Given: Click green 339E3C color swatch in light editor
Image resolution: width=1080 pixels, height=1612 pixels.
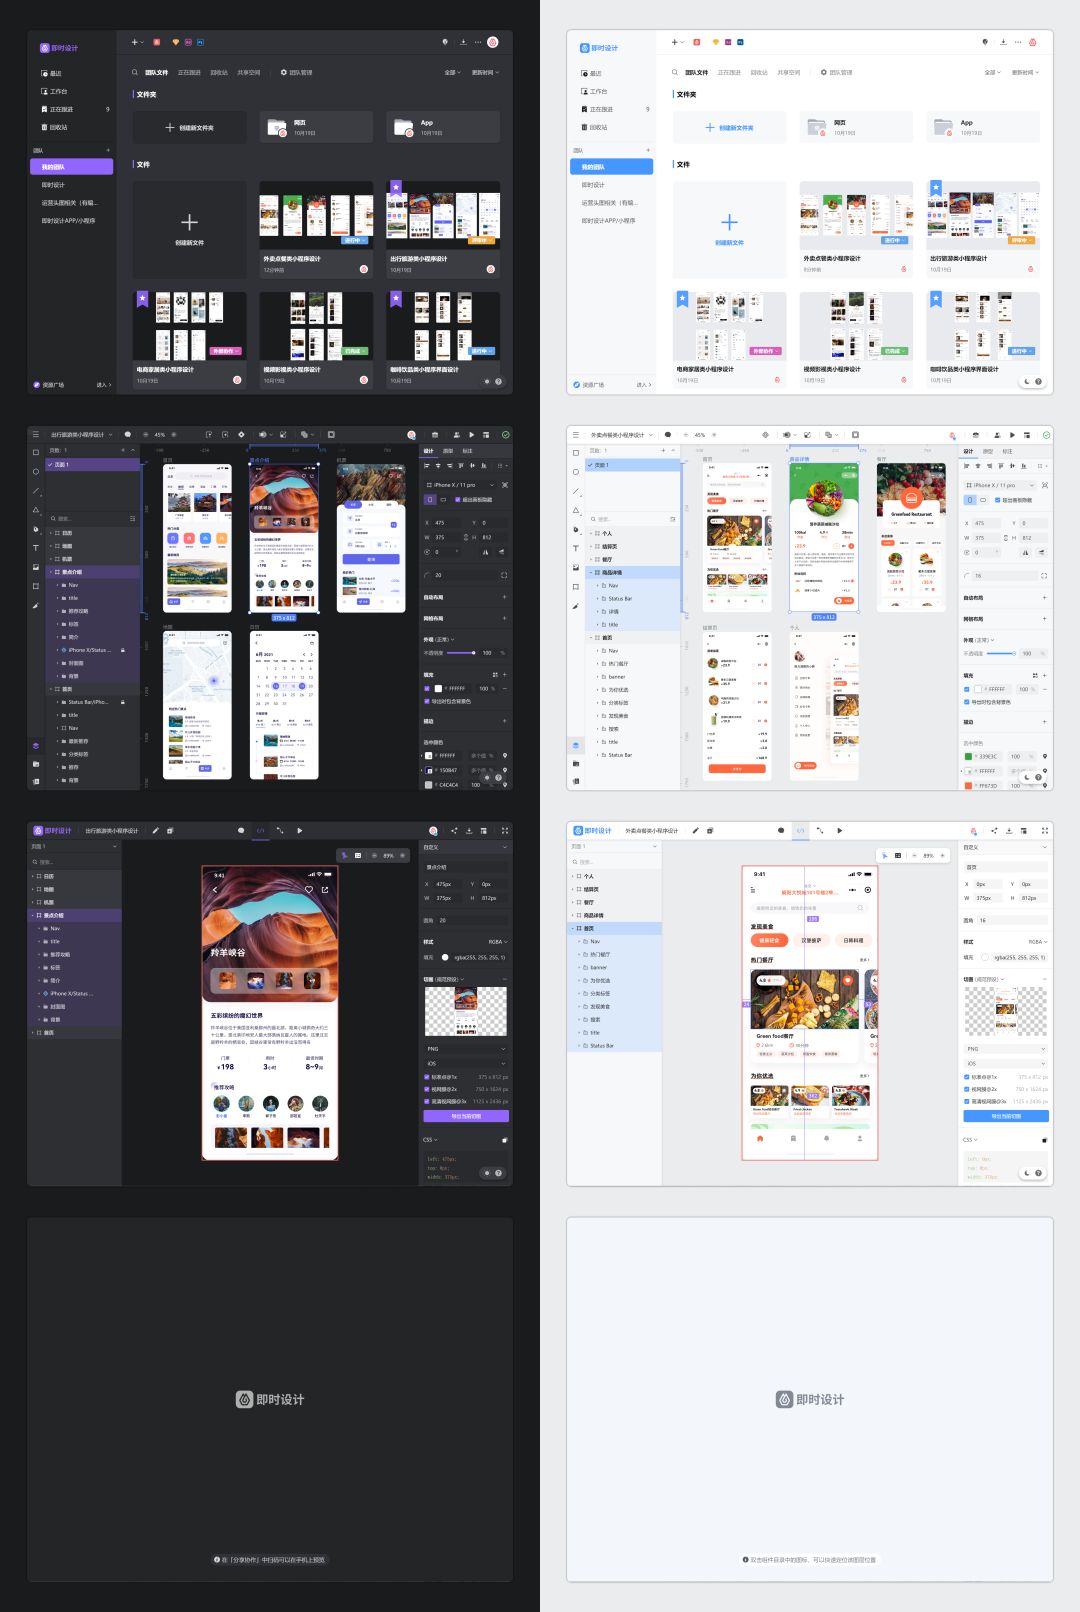Looking at the screenshot, I should [x=968, y=756].
